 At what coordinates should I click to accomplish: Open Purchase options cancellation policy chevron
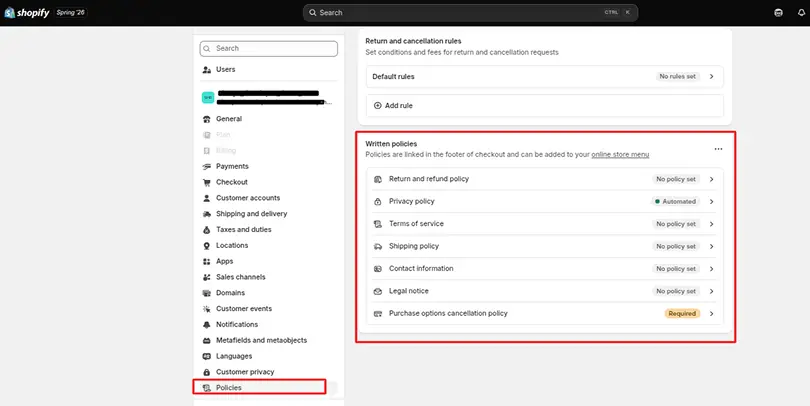[711, 314]
